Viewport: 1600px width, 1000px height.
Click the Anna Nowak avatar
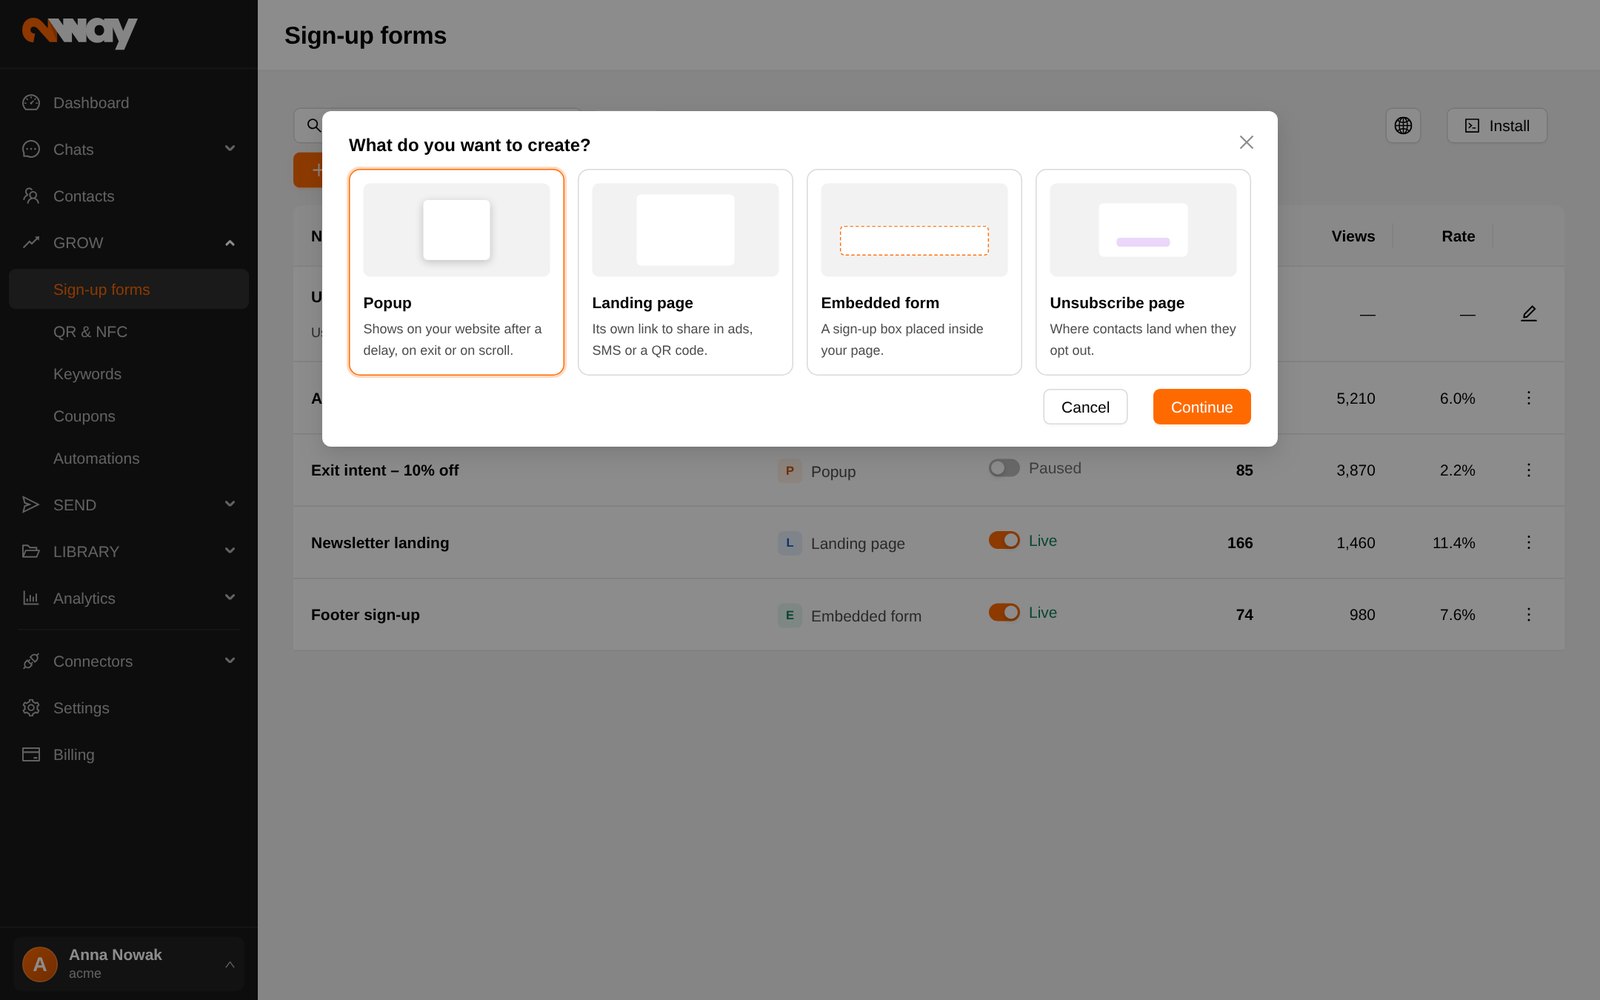click(40, 964)
